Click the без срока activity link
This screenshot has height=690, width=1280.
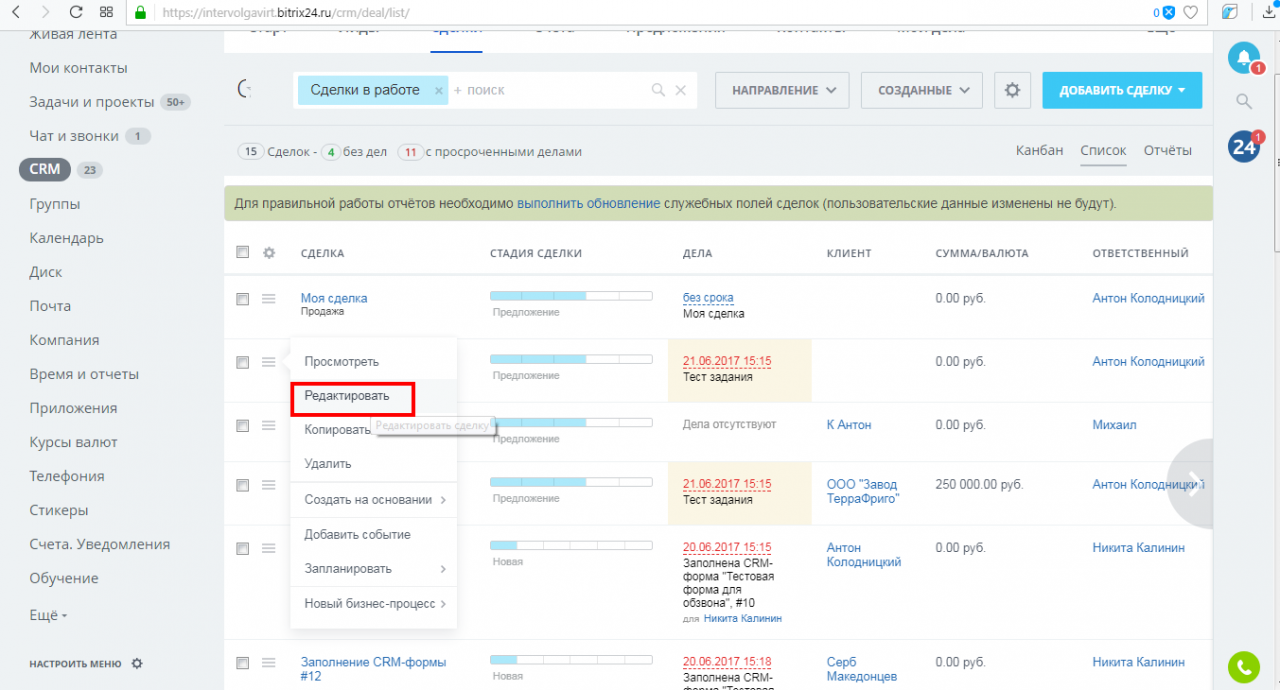click(708, 298)
